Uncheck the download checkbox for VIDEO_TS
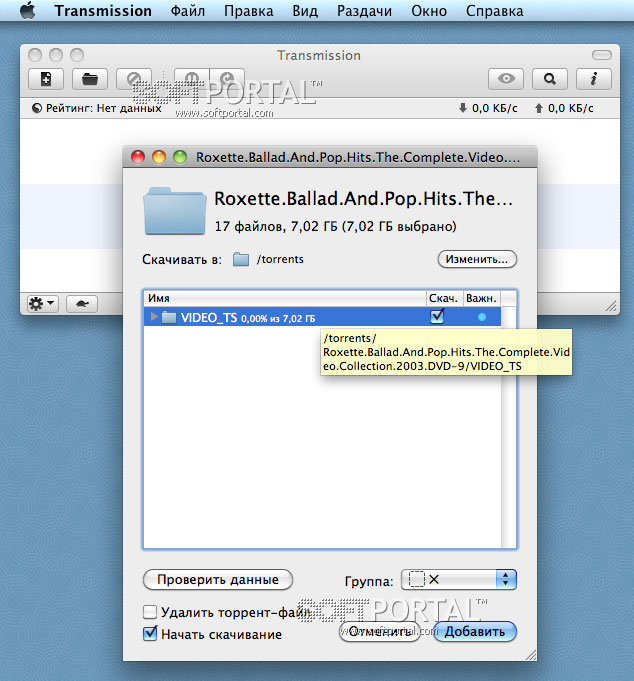 (x=437, y=317)
